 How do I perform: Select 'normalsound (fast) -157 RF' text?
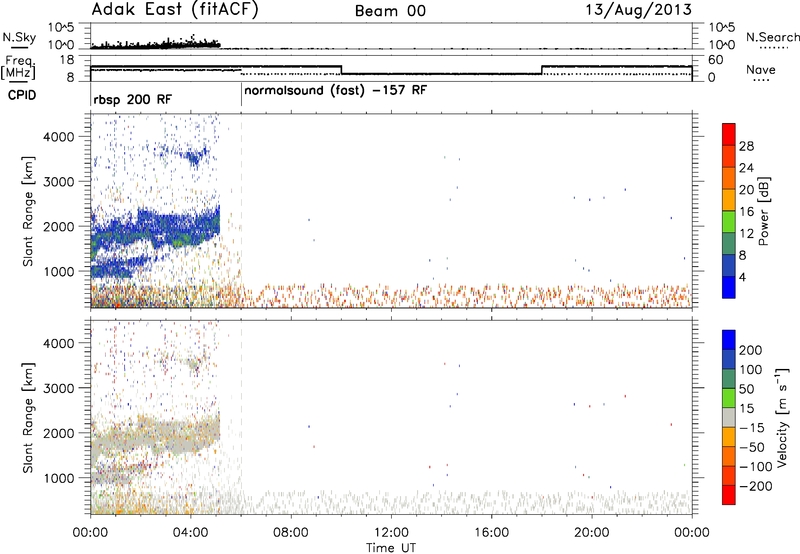click(x=335, y=91)
